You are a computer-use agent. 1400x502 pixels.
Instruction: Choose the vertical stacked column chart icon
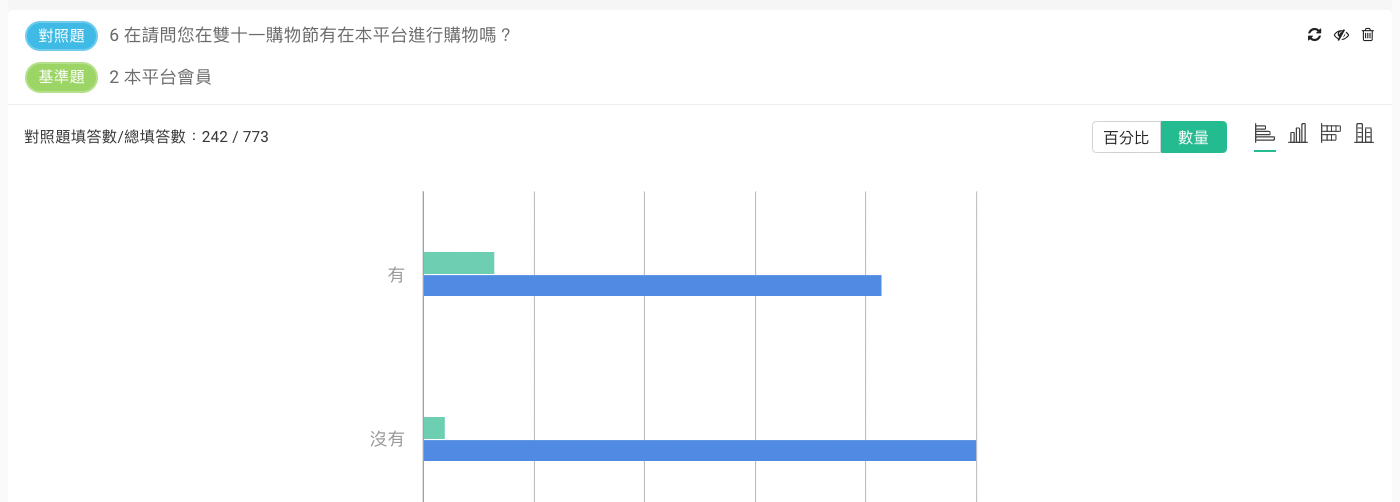pos(1363,134)
